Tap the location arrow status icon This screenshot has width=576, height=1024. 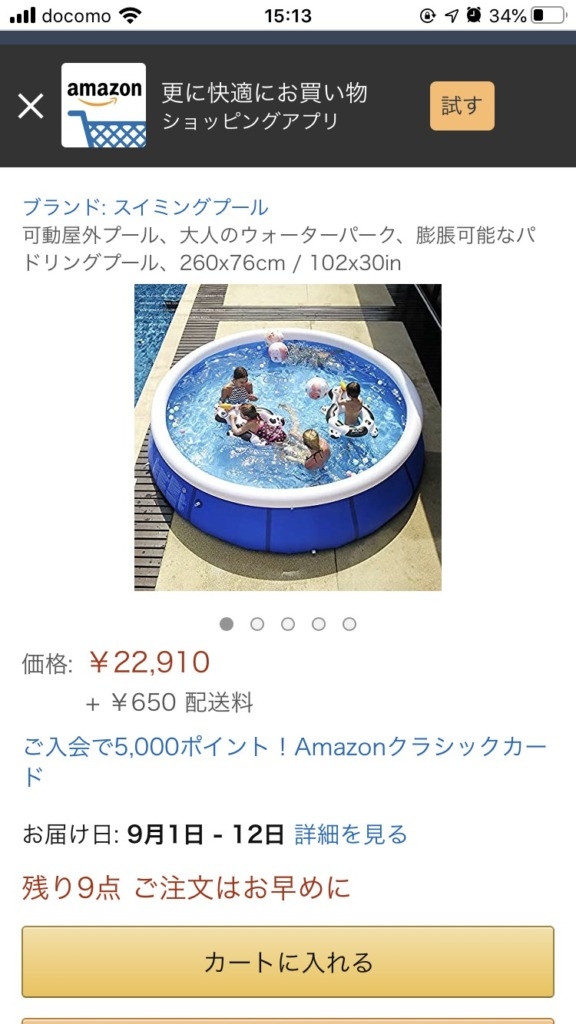tap(451, 16)
